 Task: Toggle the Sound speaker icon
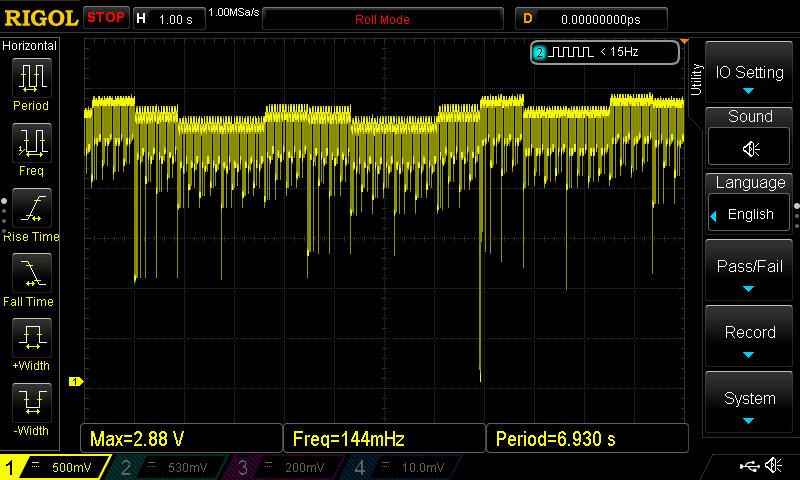750,148
